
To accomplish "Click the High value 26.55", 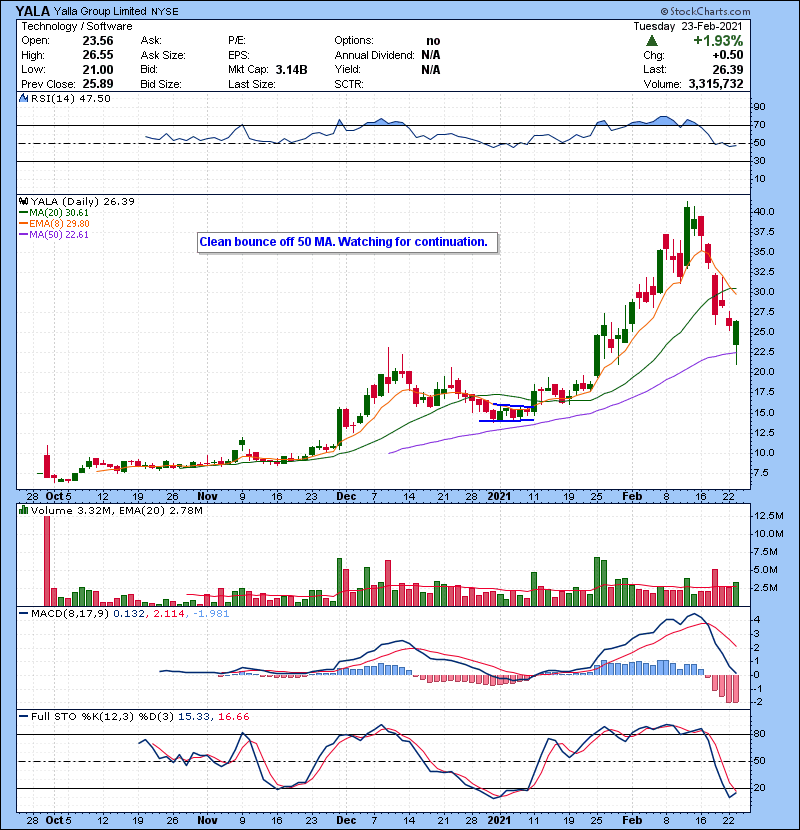I will pos(98,55).
